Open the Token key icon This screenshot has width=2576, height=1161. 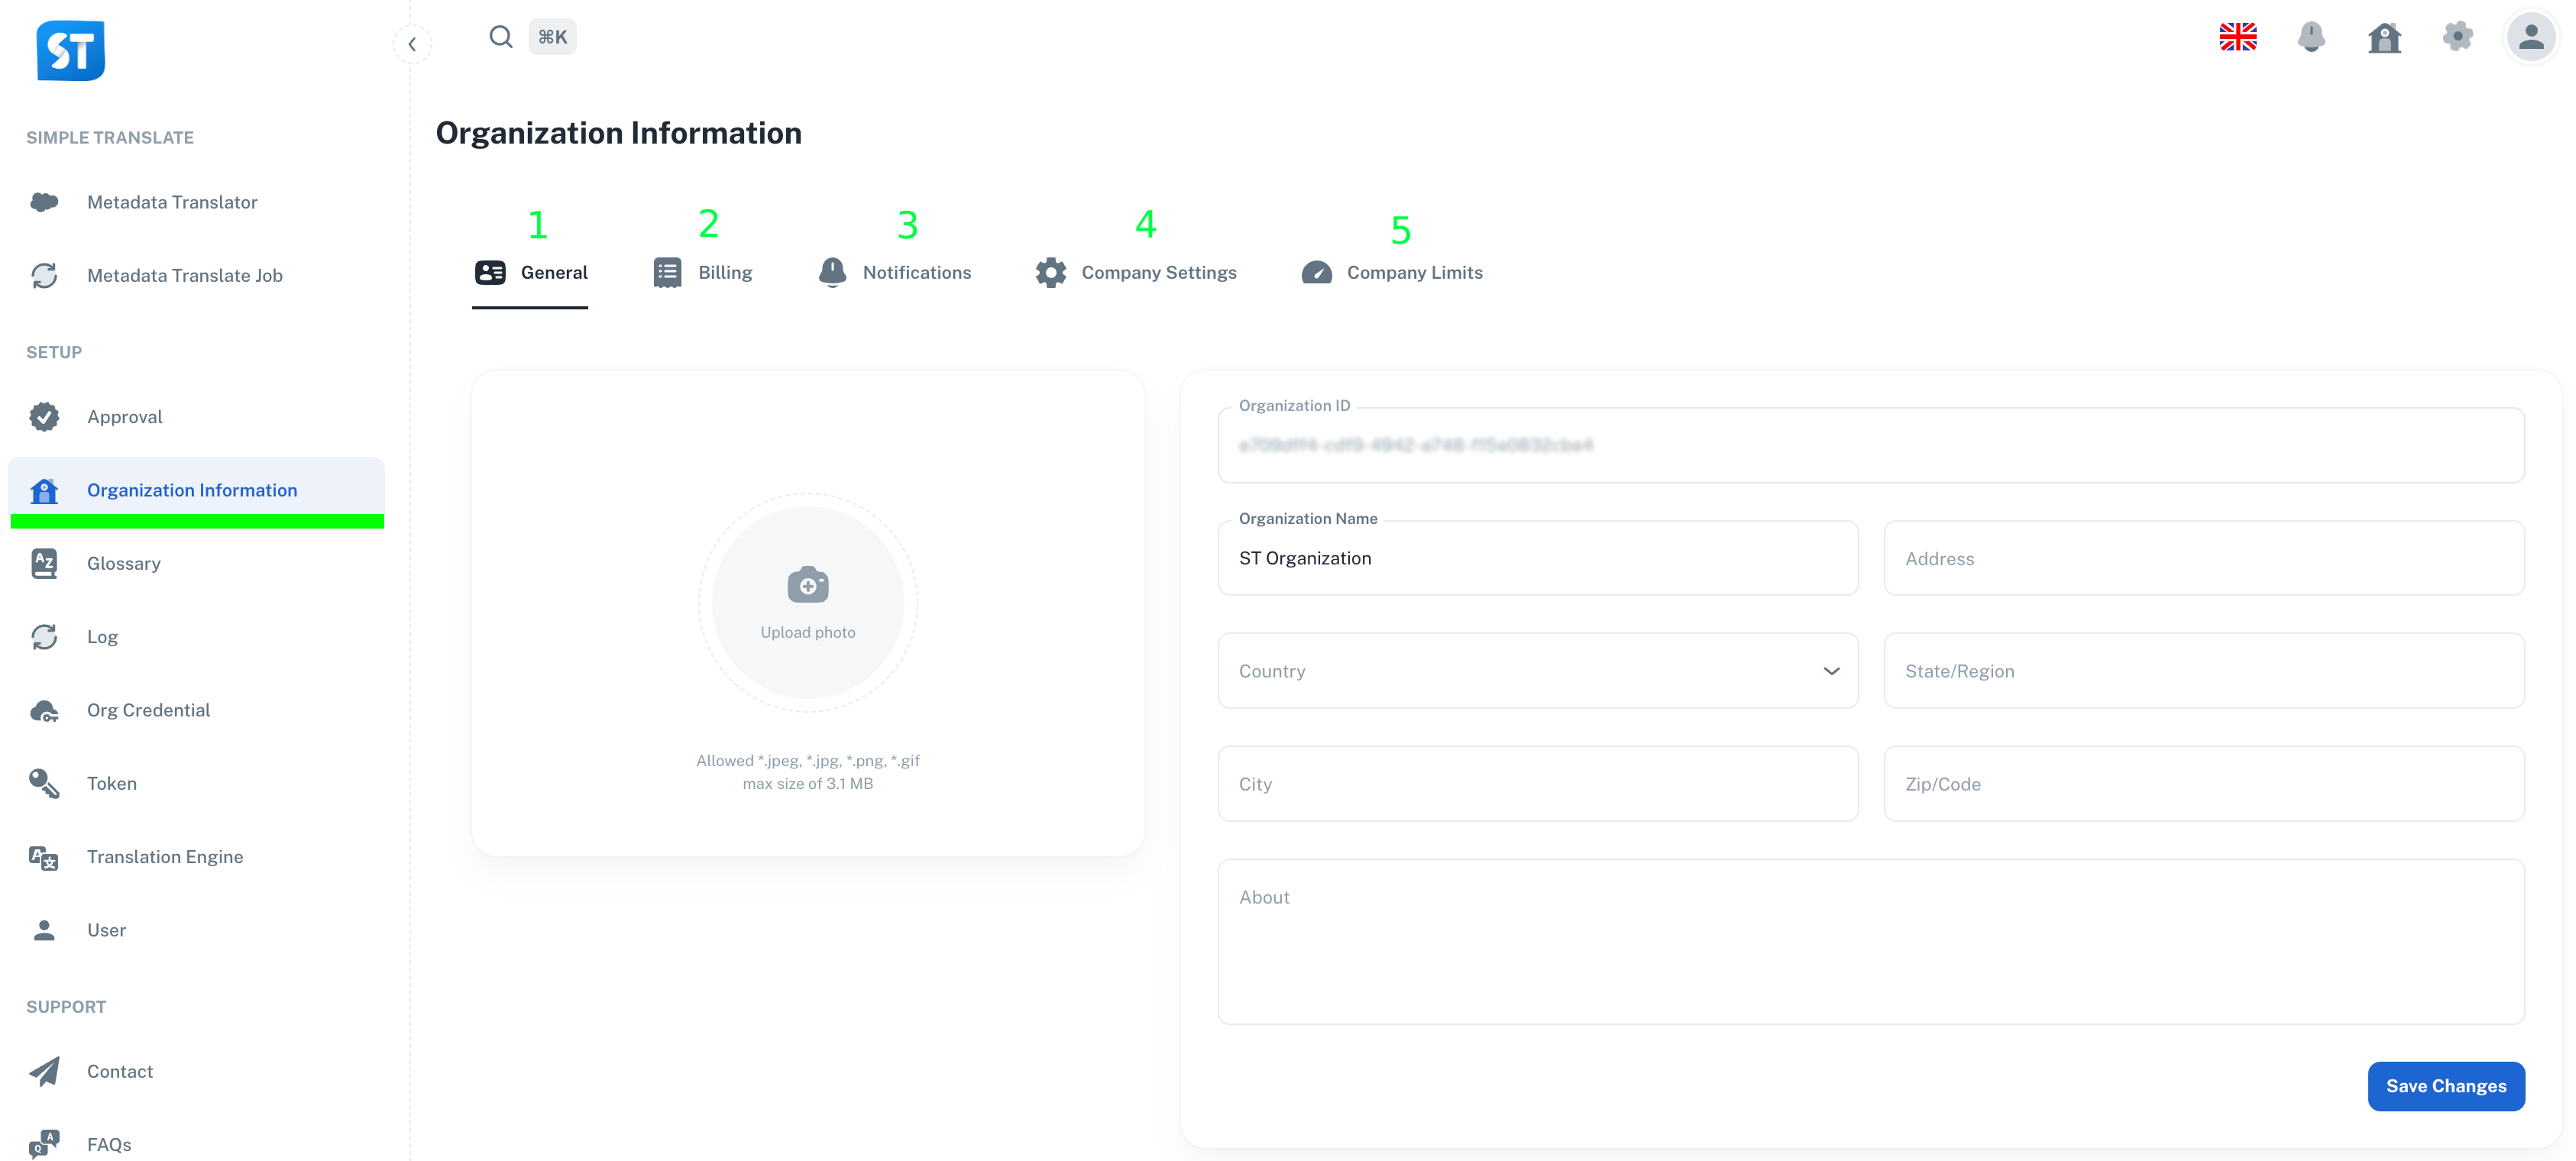44,783
